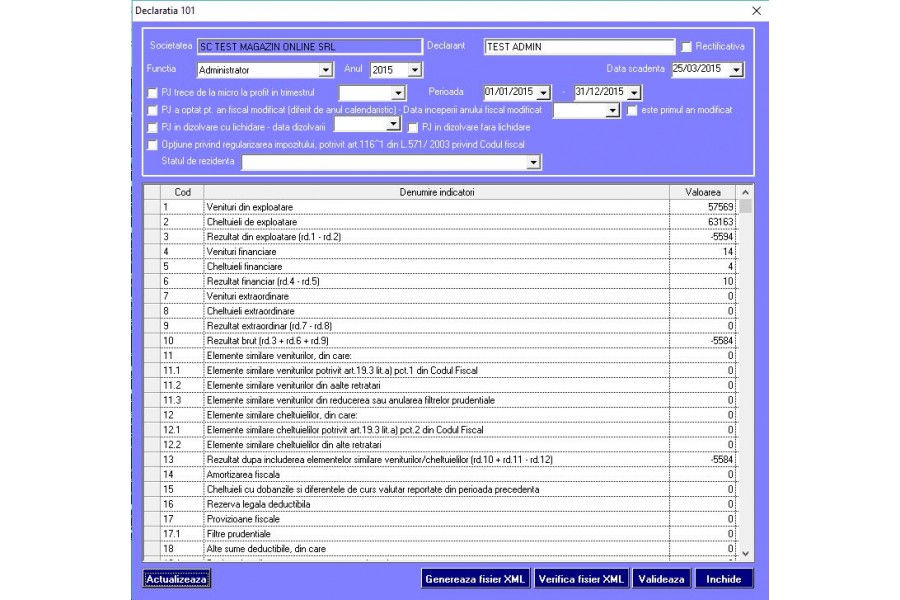Click the value -5594 cell
900x600 pixels.
tap(703, 237)
